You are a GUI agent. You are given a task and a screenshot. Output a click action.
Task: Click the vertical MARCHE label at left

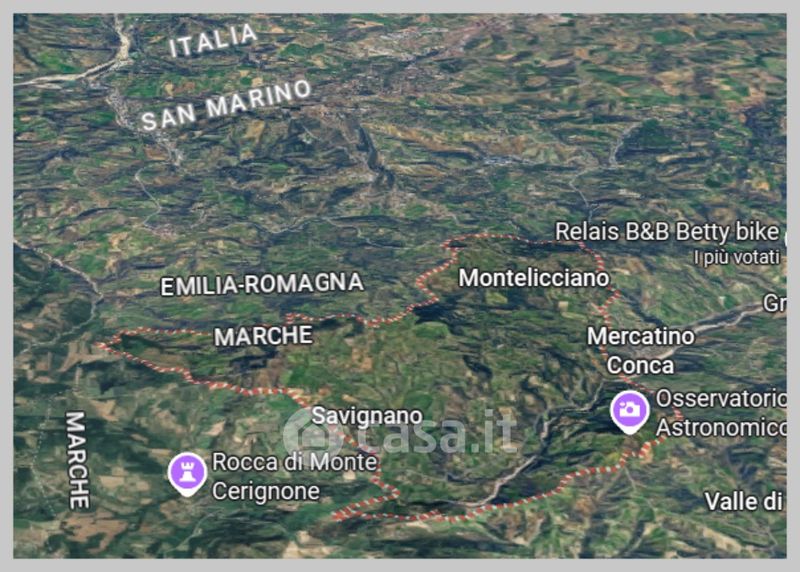click(78, 460)
